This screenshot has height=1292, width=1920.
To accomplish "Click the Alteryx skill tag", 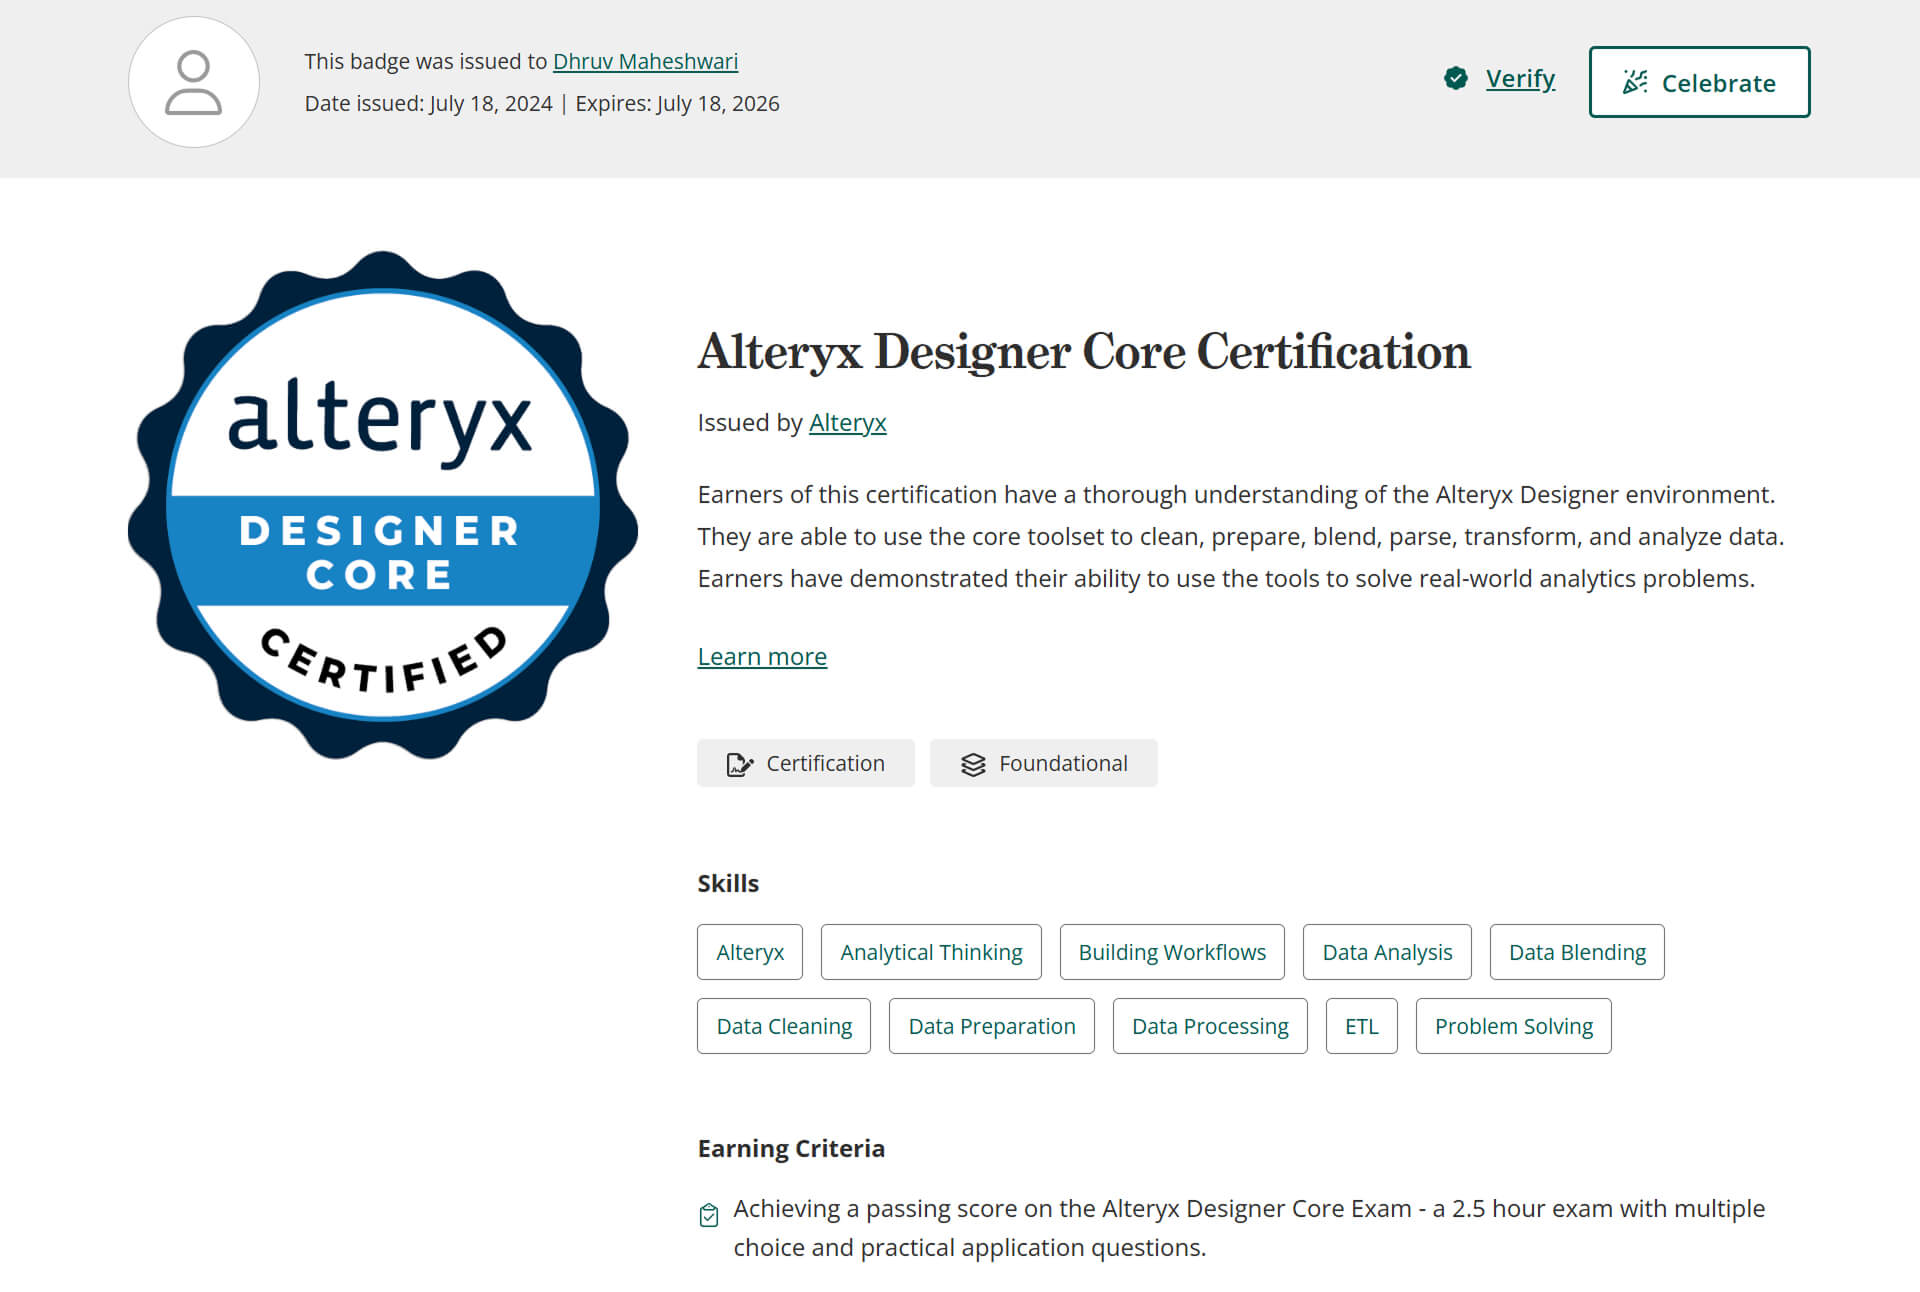I will (749, 952).
